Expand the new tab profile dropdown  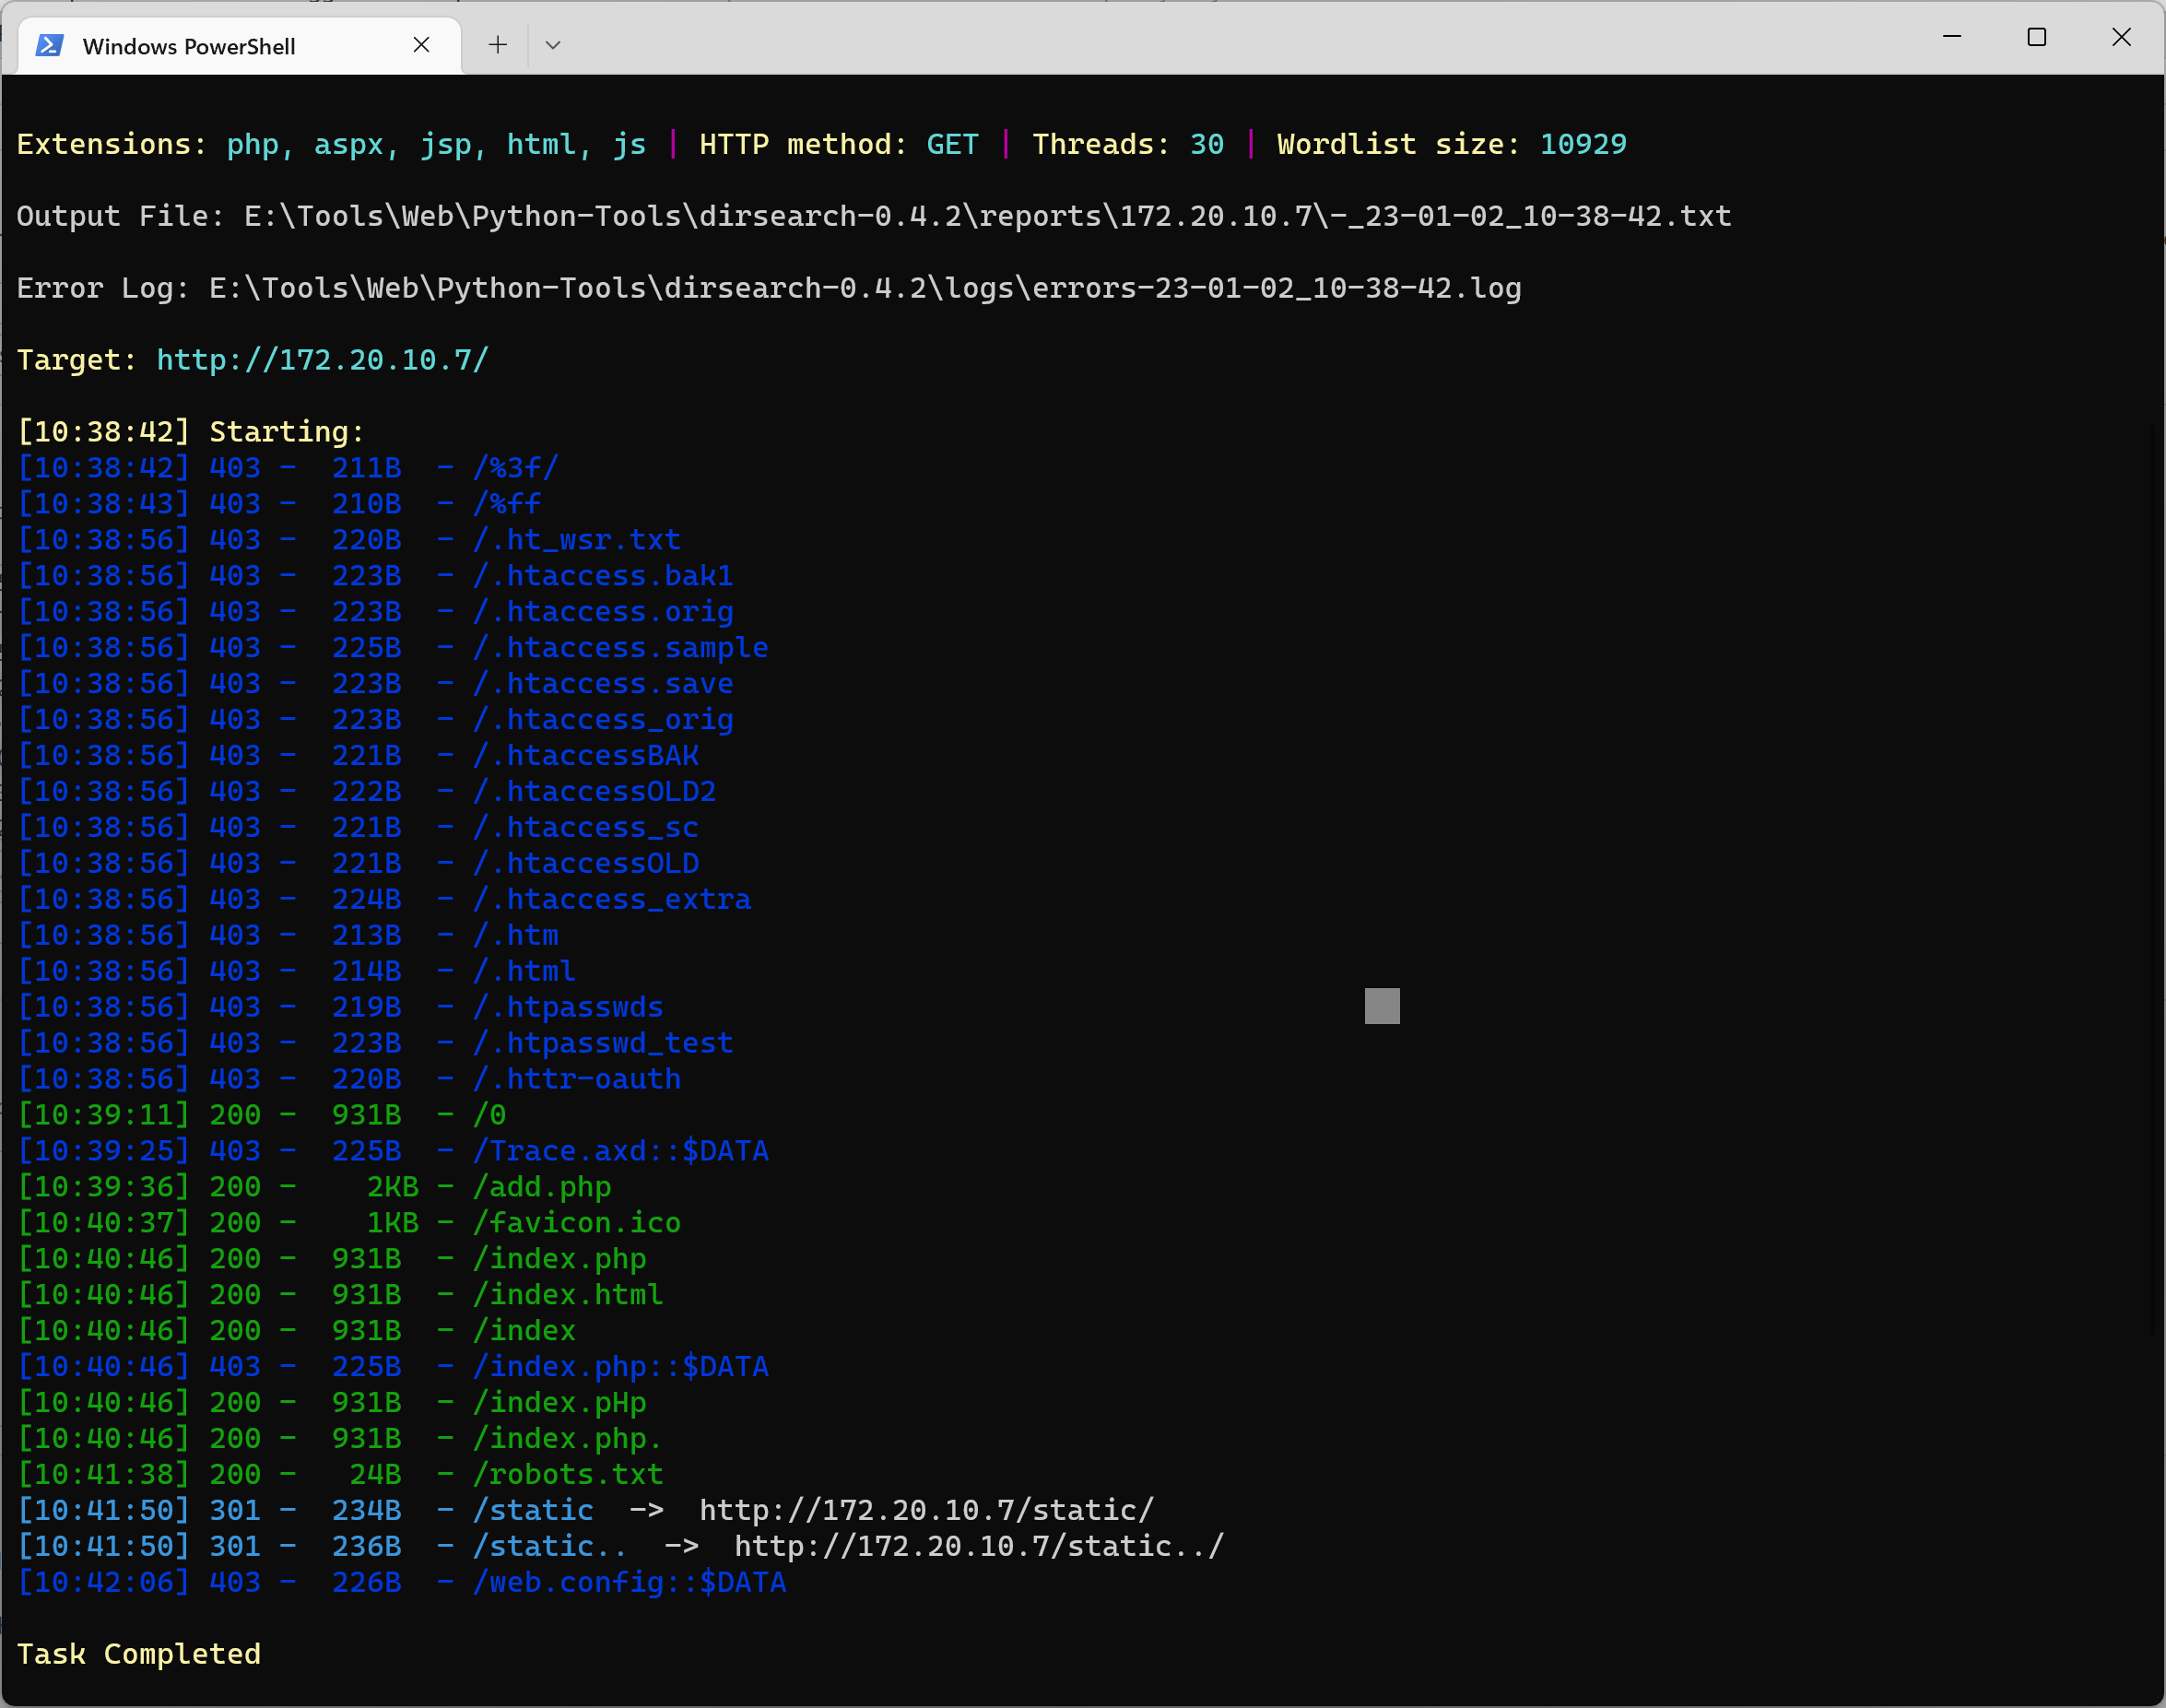[553, 45]
